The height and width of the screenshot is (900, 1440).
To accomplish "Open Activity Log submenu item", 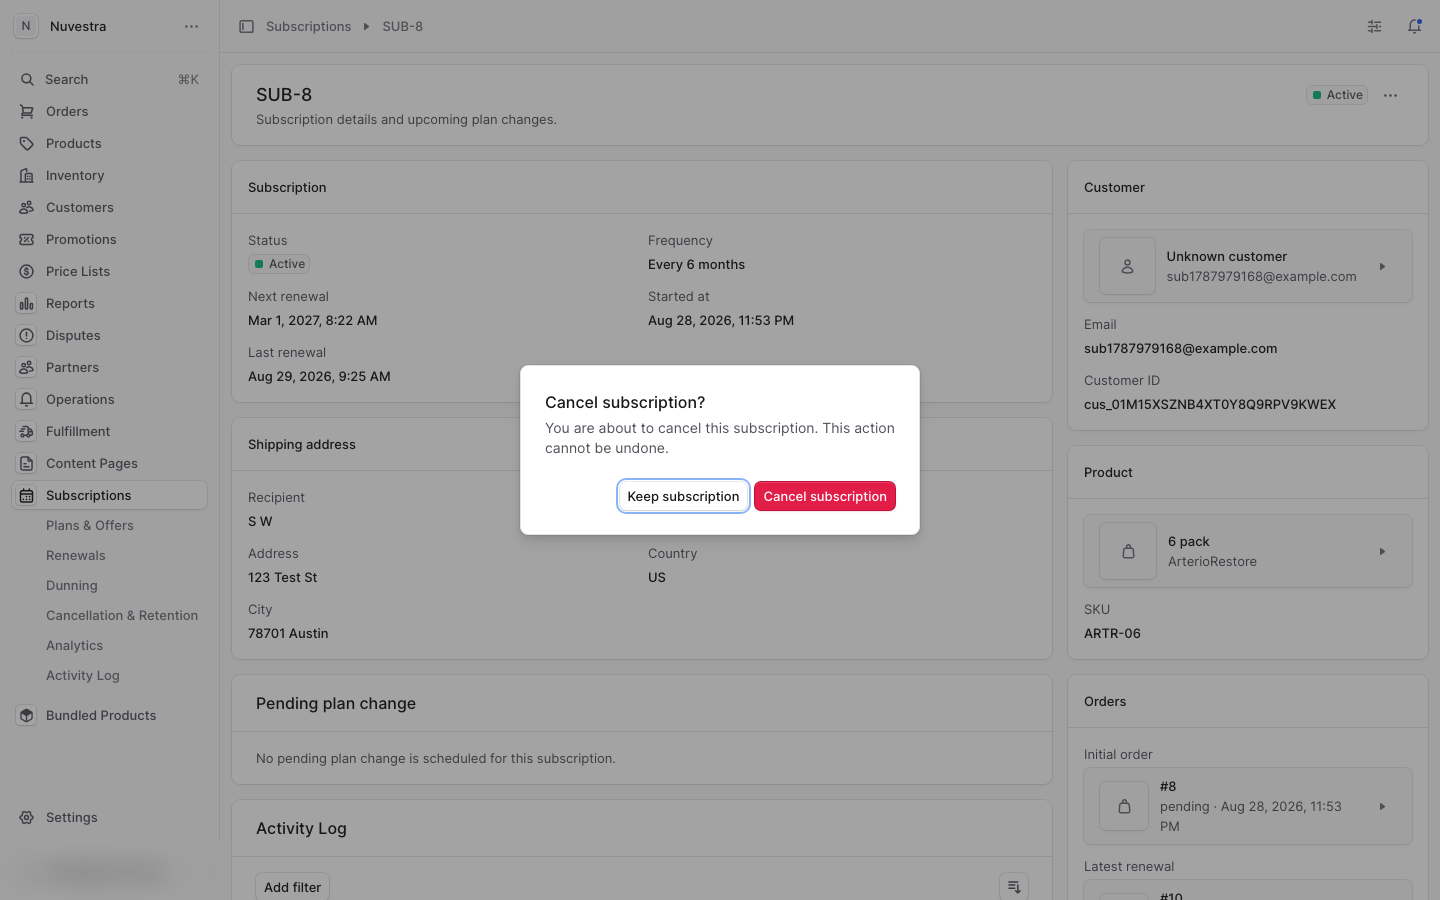I will click(x=83, y=675).
